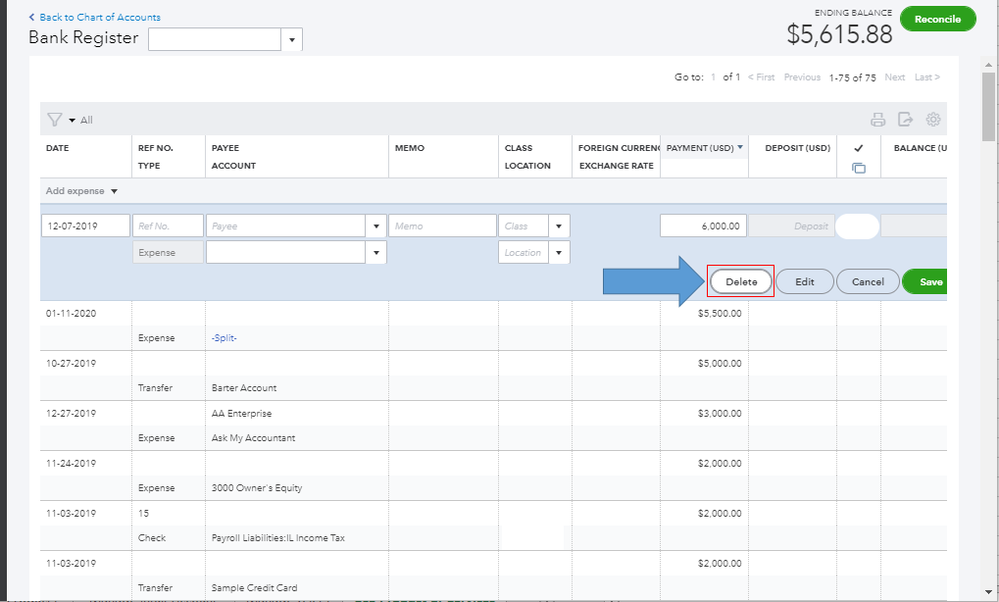The width and height of the screenshot is (999, 602).
Task: Sort by the Payment (USD) arrow
Action: [x=740, y=148]
